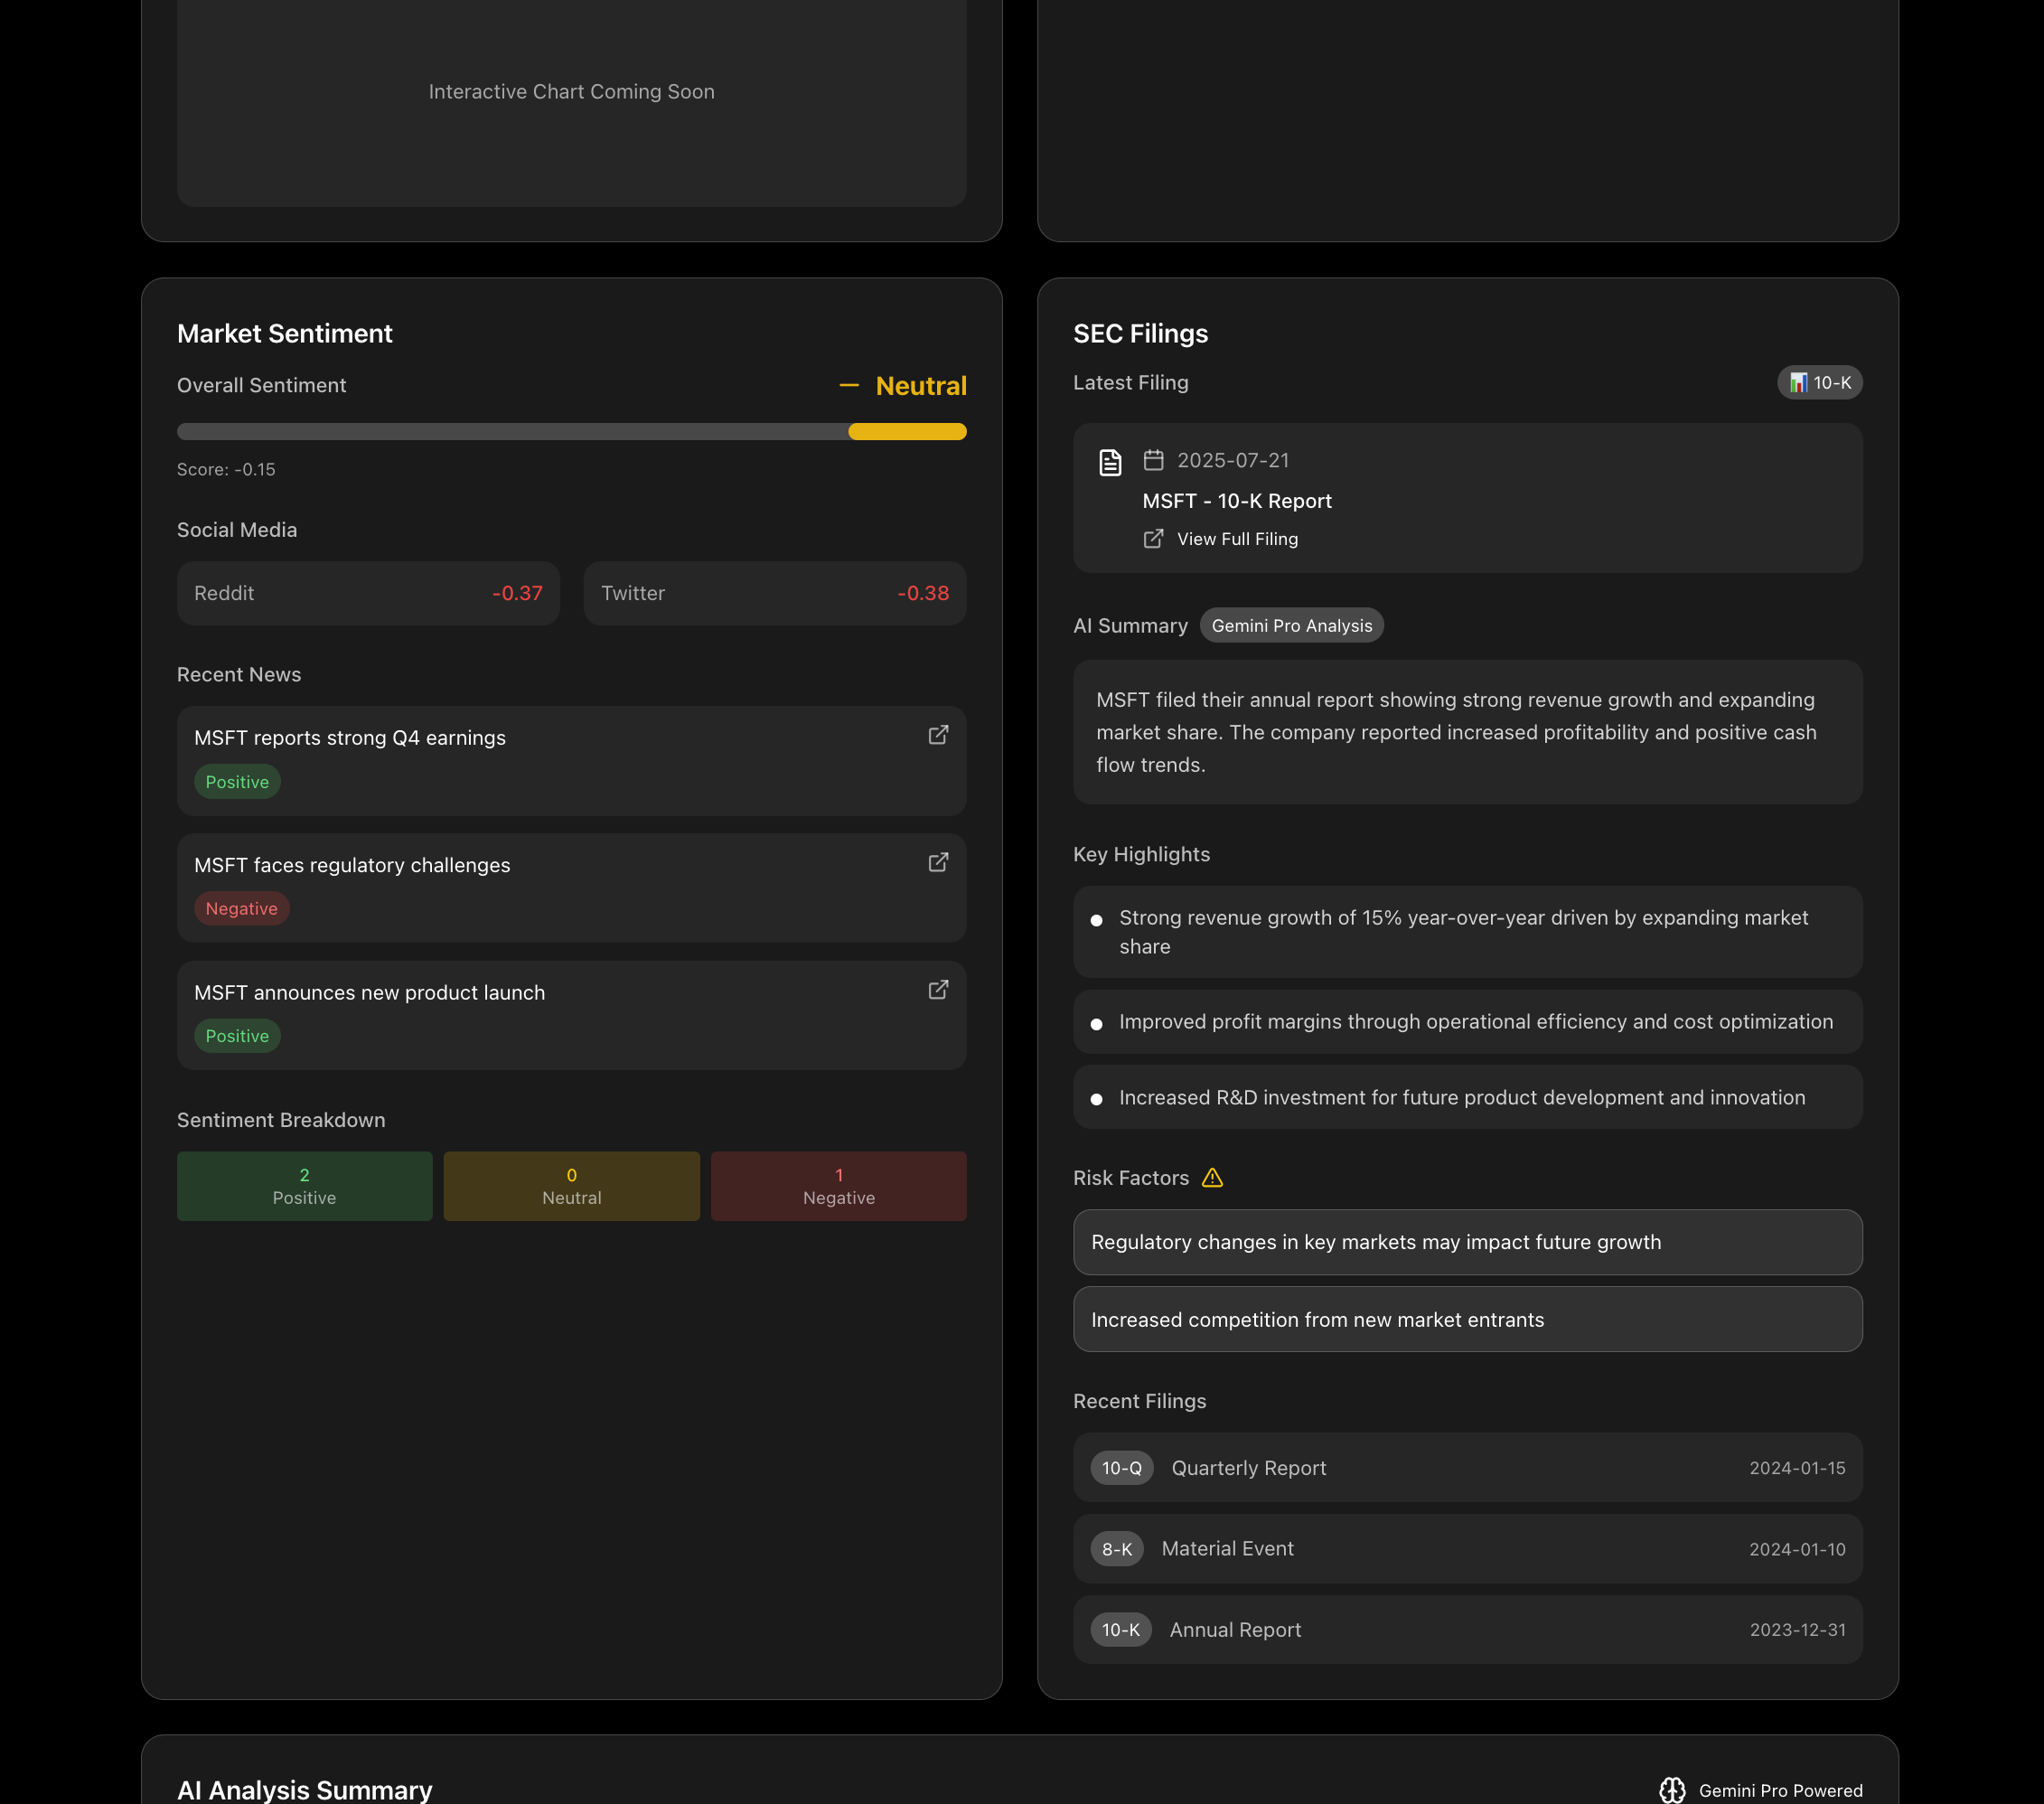Open the 10-Q Quarterly Report filing row
Screen dimensions: 2044x1804
(x=1467, y=1468)
